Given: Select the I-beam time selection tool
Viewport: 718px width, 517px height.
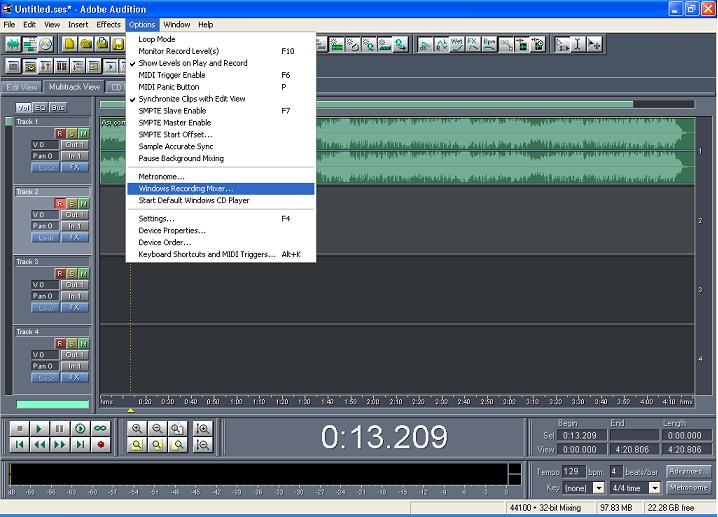Looking at the screenshot, I should click(578, 44).
